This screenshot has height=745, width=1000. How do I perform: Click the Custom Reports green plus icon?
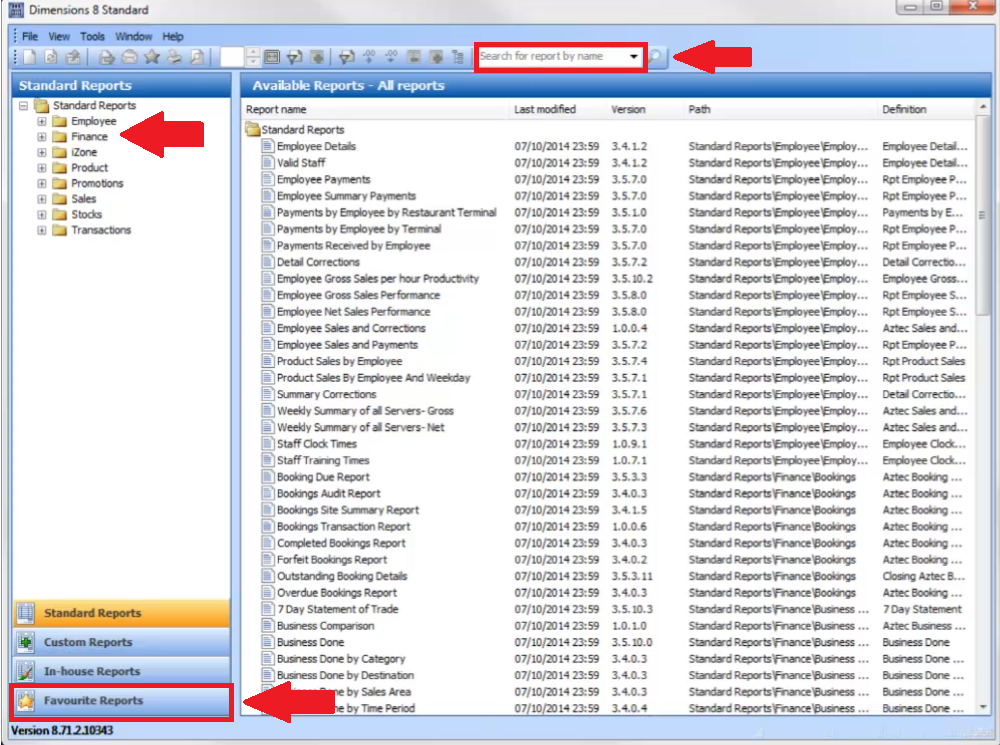point(26,643)
